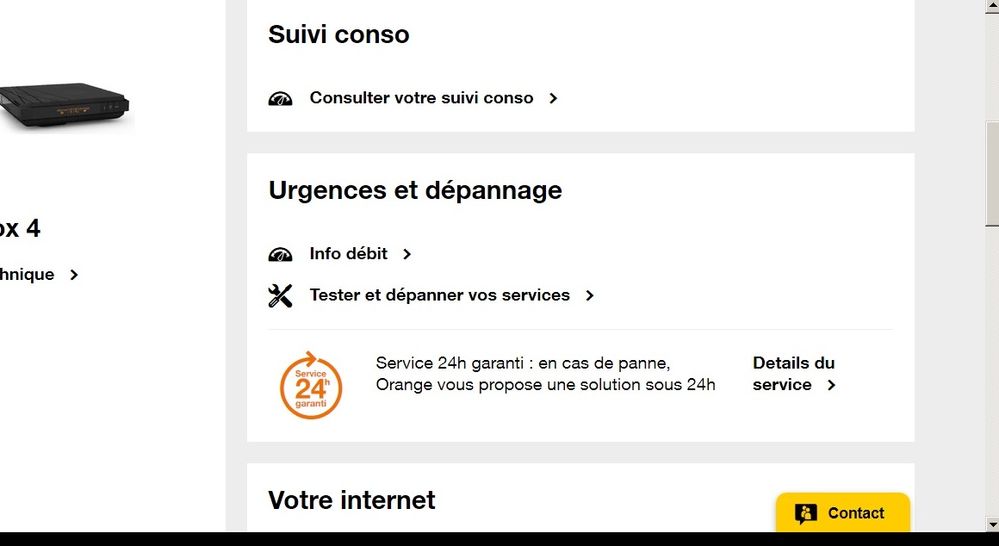Click the Service 24h garanti description text
The image size is (999, 546).
point(545,374)
